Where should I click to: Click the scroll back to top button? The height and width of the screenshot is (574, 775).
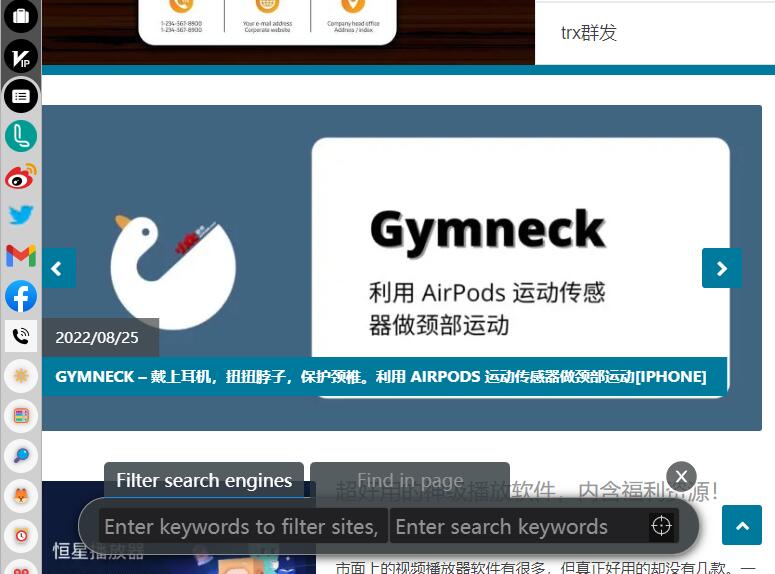[x=741, y=525]
